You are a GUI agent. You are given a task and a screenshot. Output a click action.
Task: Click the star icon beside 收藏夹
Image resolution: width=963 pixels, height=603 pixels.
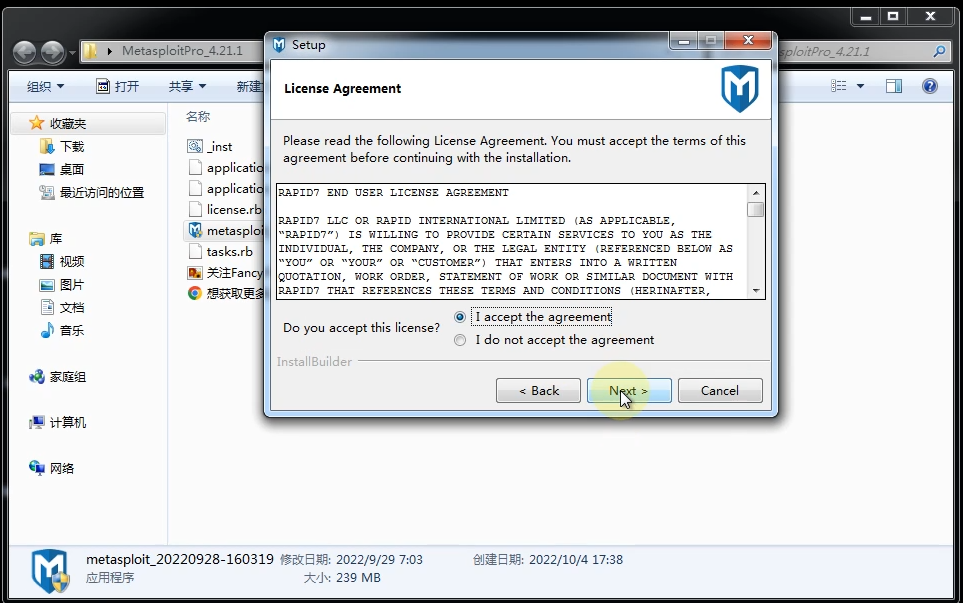36,123
